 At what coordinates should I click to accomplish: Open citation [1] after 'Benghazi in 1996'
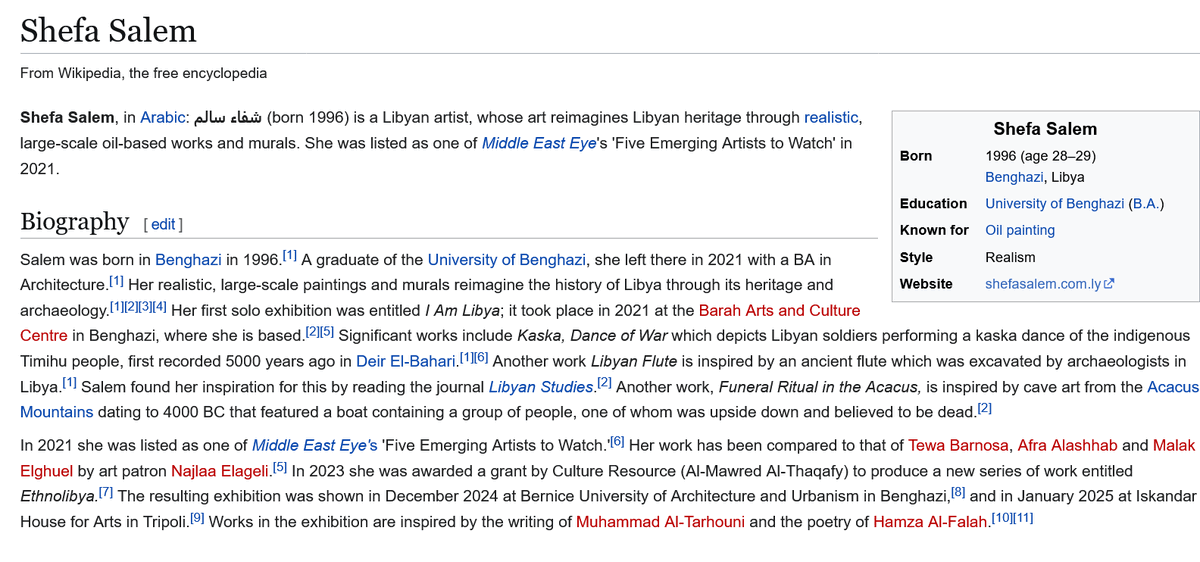(x=290, y=255)
